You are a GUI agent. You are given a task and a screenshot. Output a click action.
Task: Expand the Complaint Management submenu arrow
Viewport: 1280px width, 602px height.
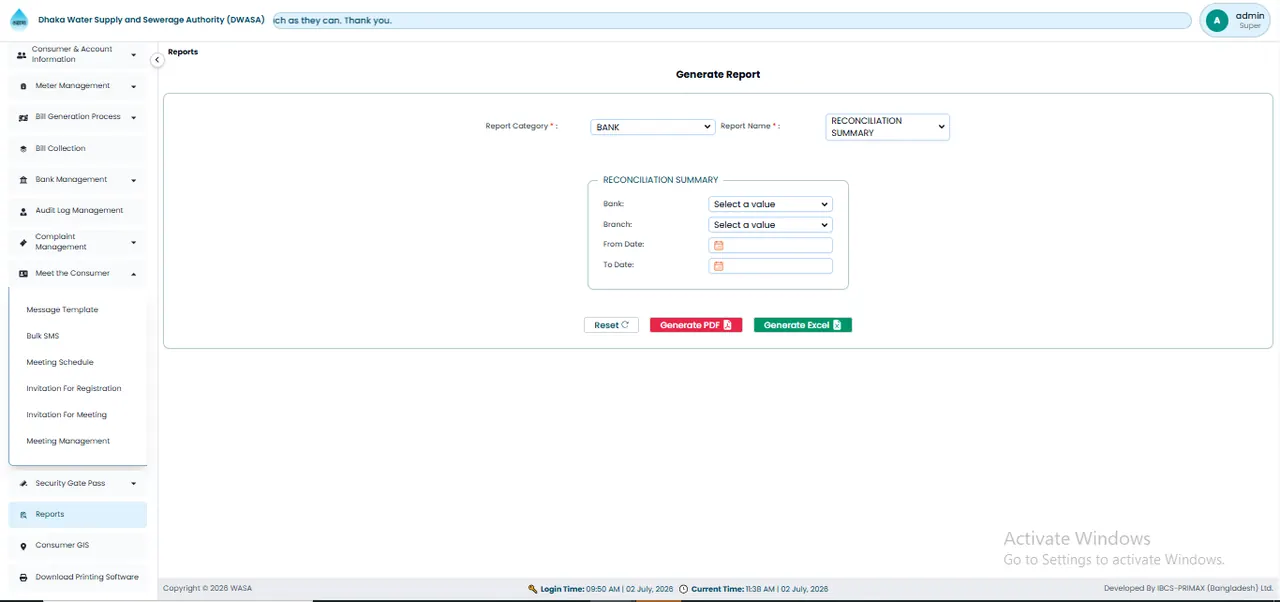point(133,242)
